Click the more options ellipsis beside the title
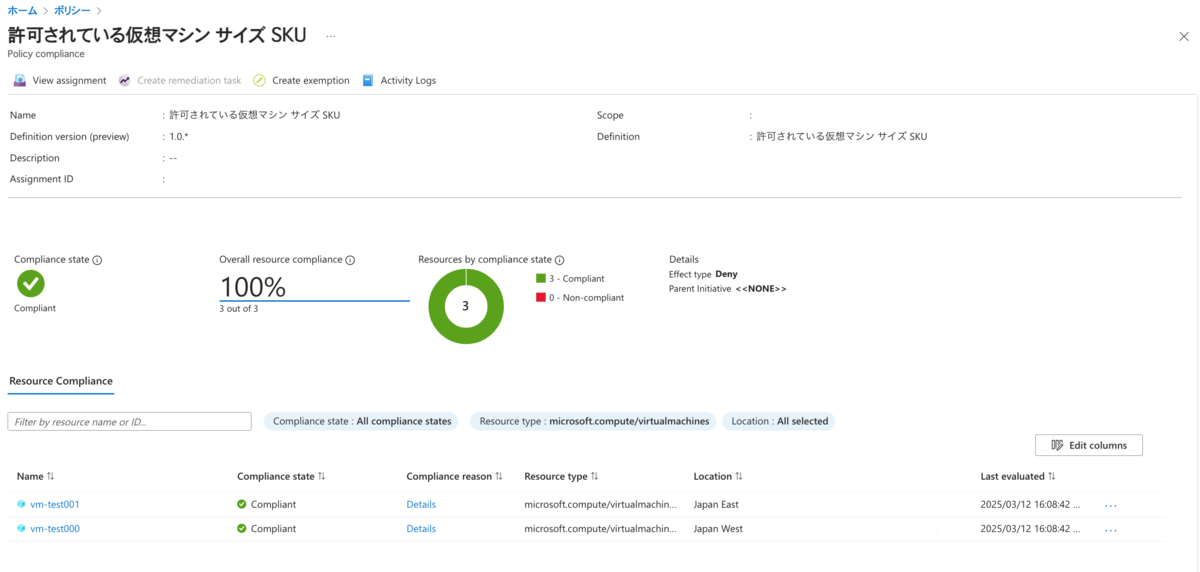The width and height of the screenshot is (1200, 572). pyautogui.click(x=331, y=36)
